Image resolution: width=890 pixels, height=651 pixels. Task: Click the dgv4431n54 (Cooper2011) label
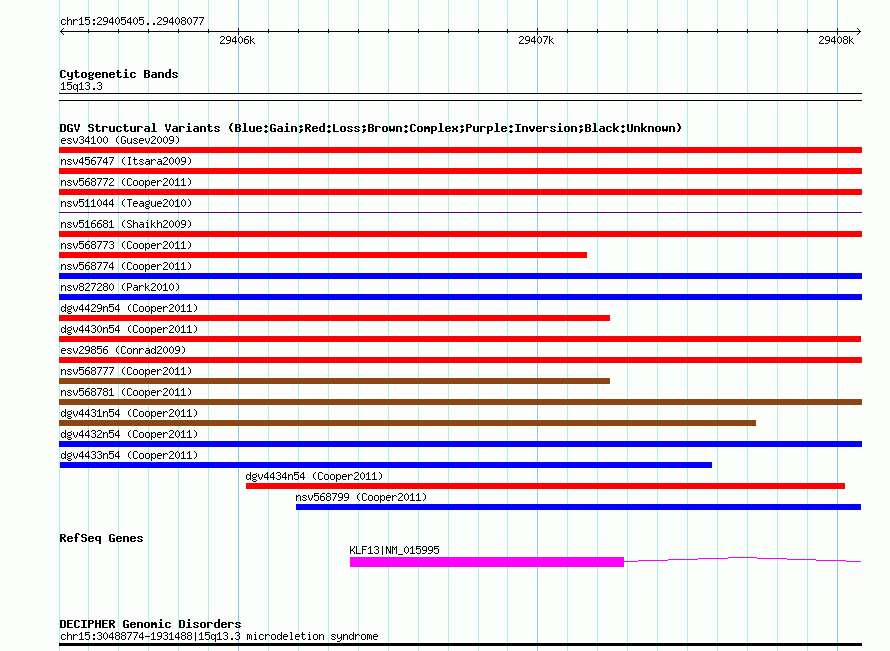tap(129, 413)
